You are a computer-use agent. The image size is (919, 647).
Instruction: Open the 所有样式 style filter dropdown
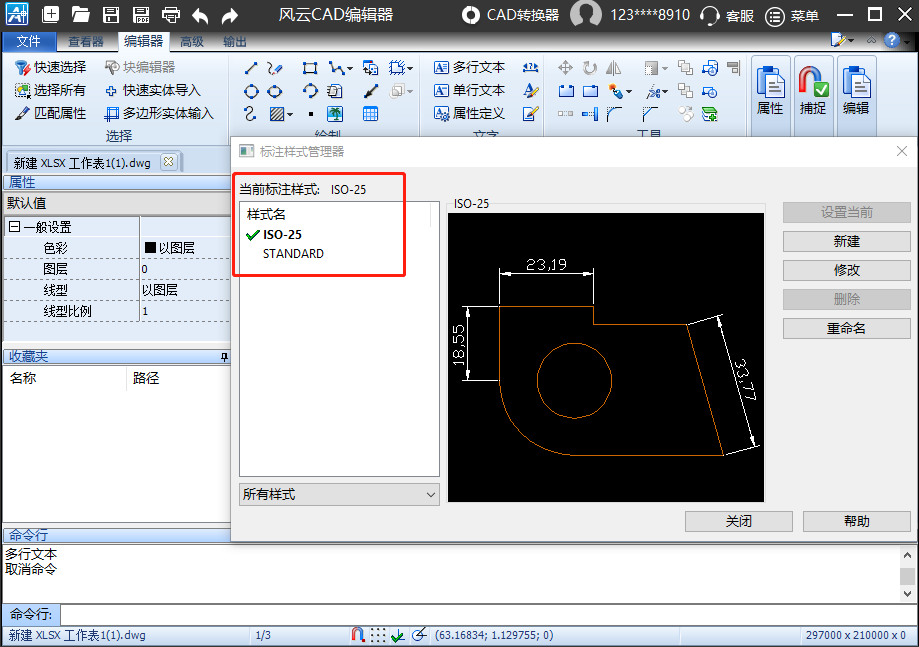point(339,494)
